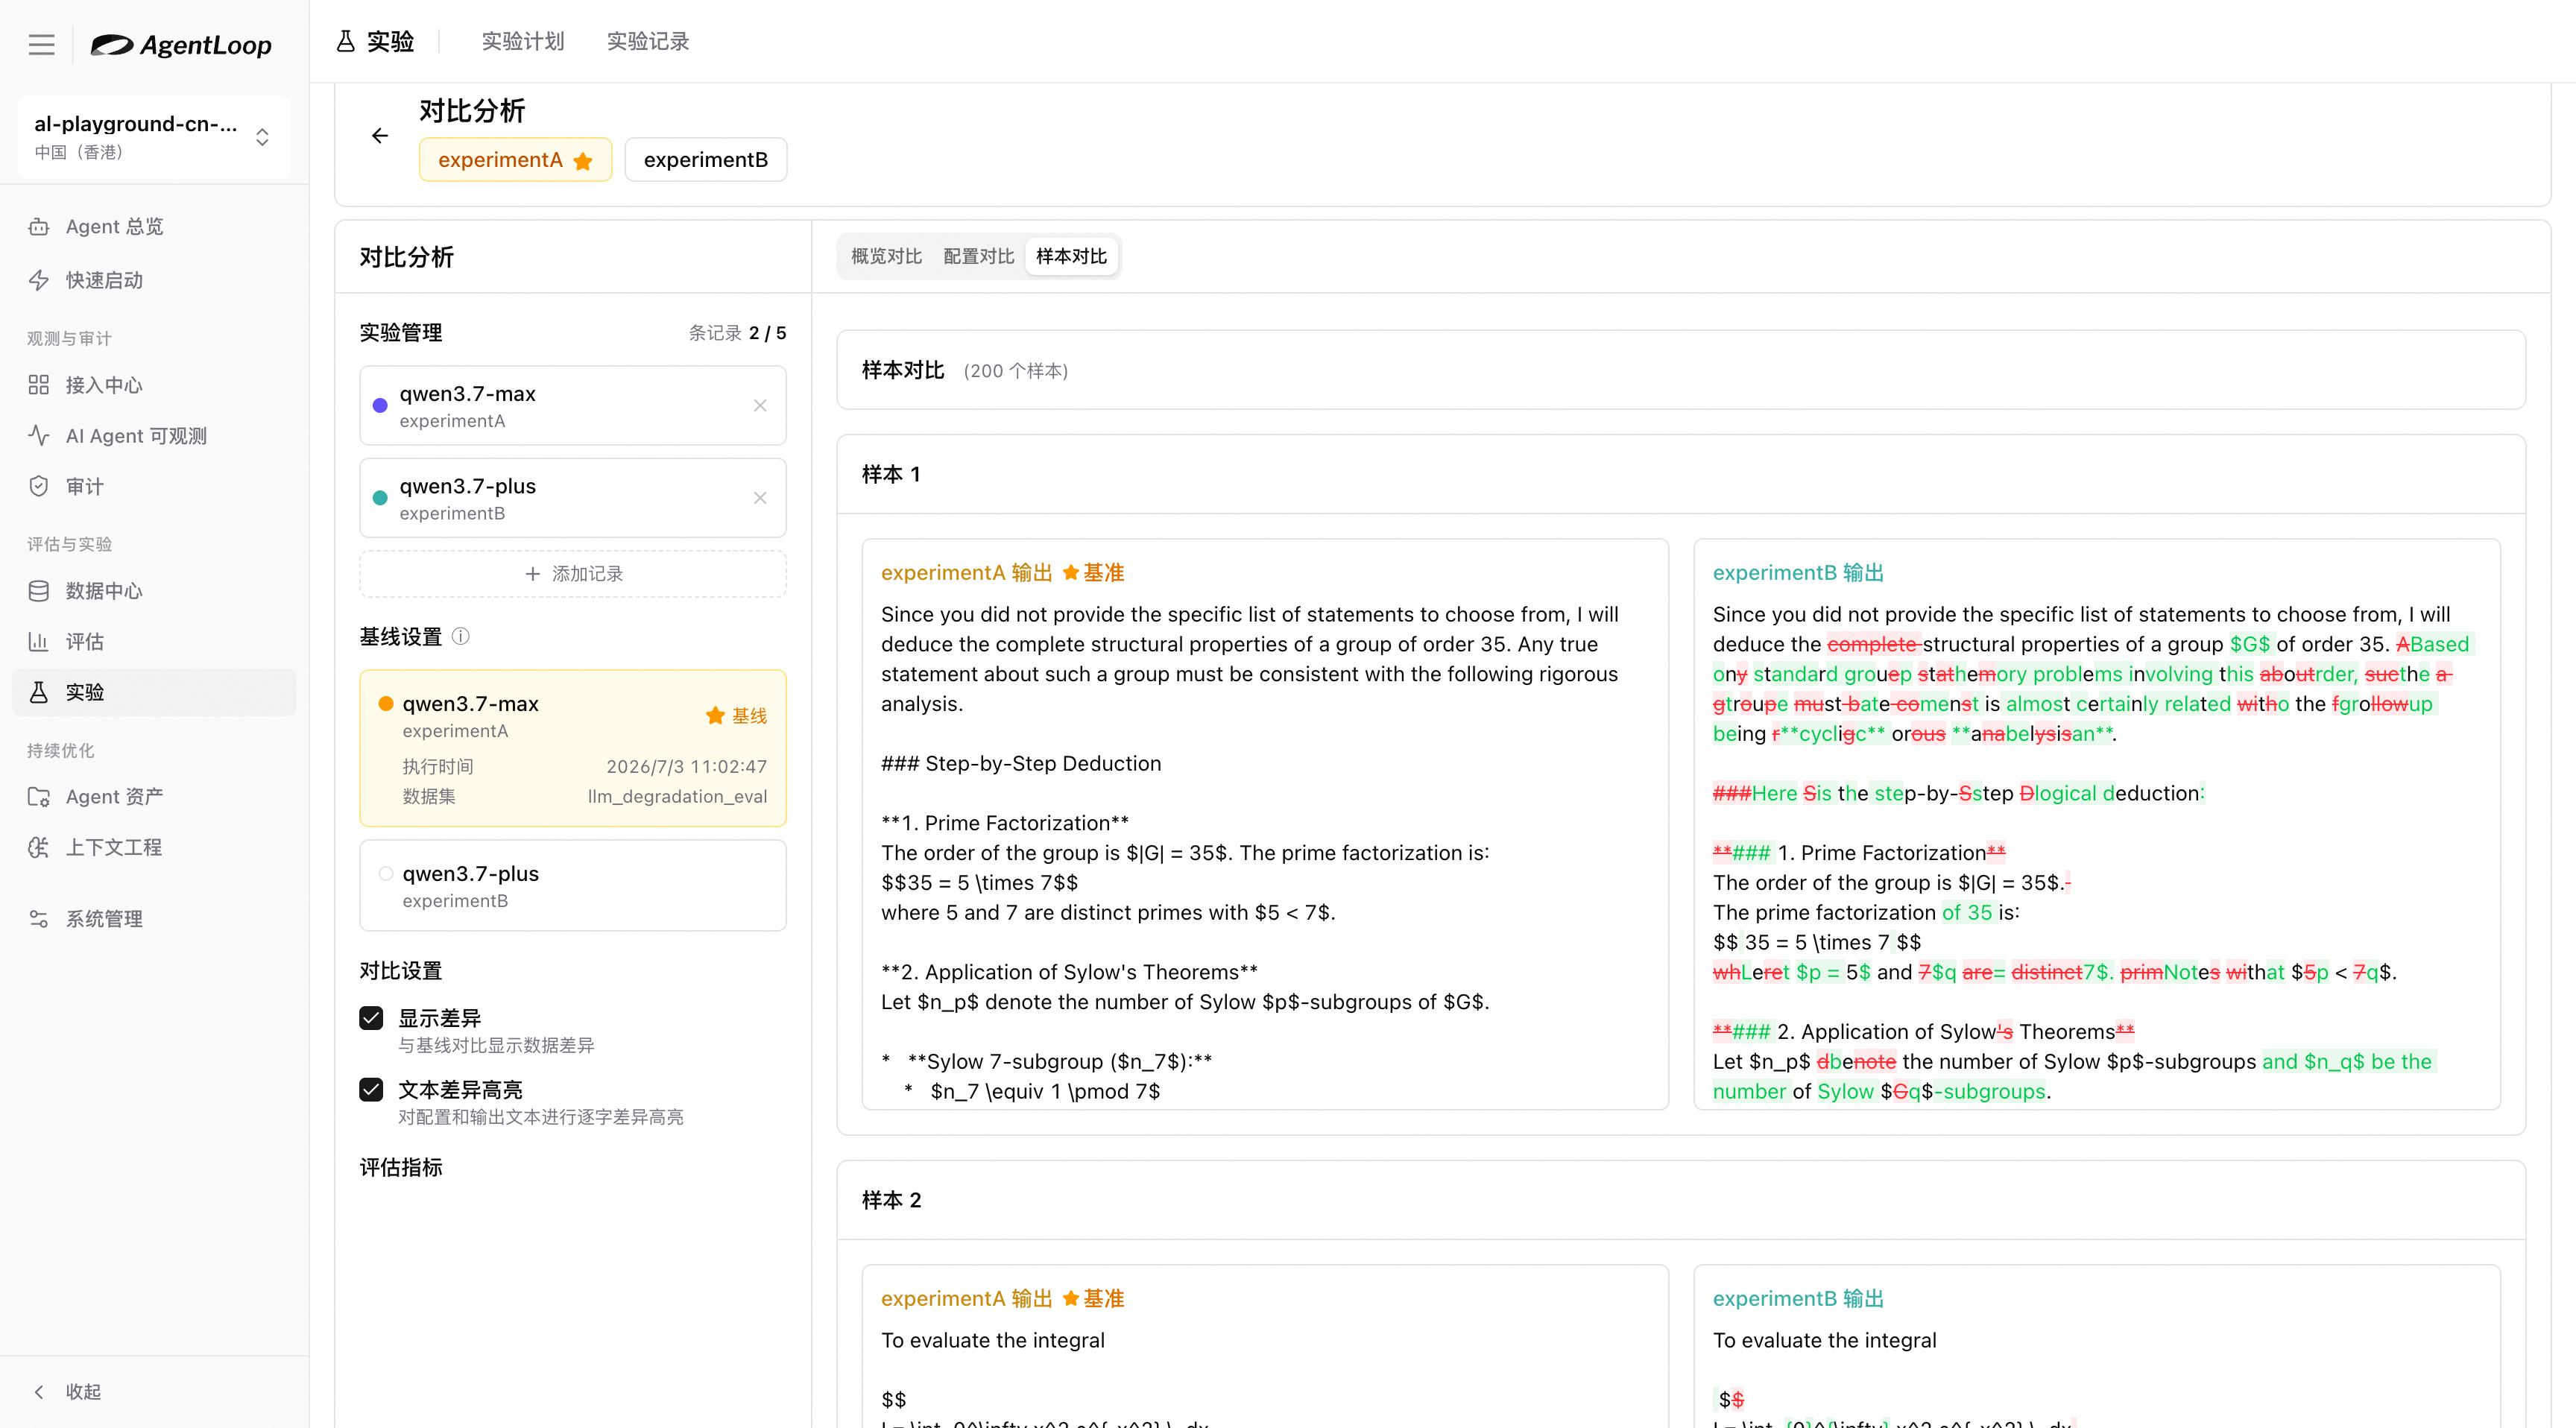Toggle the 显示差异 checkbox
This screenshot has width=2576, height=1428.
click(x=371, y=1018)
